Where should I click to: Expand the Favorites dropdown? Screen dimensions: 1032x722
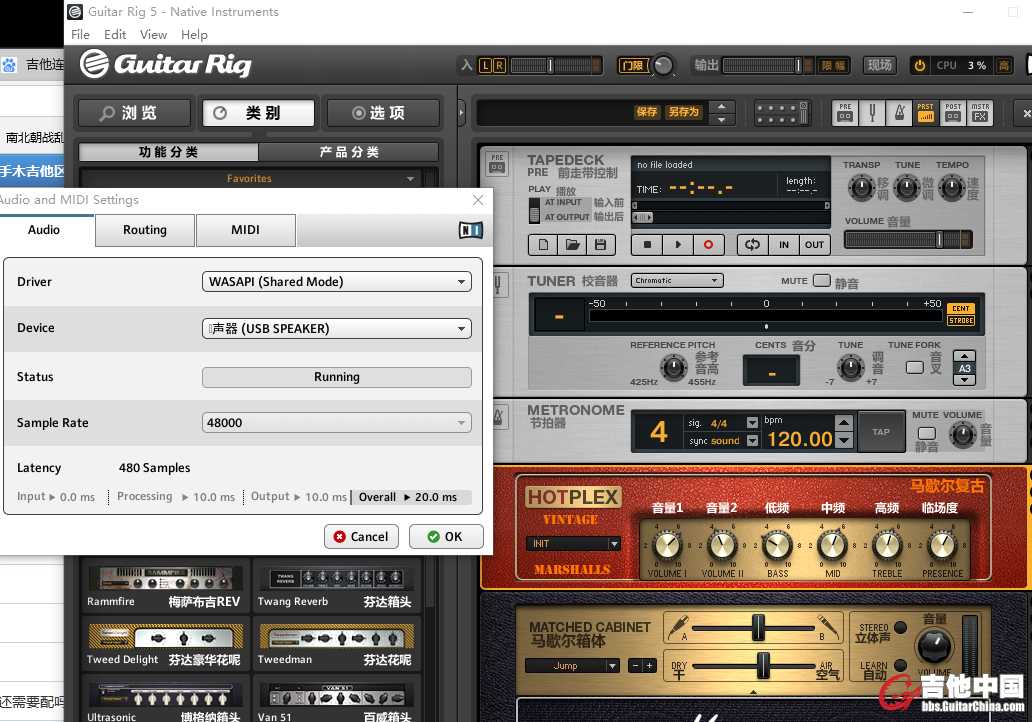point(249,178)
